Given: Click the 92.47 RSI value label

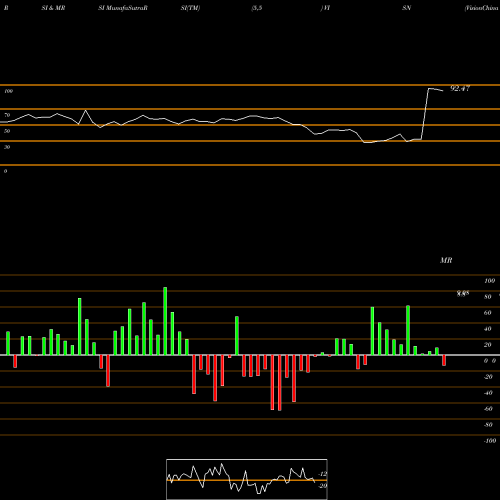Looking at the screenshot, I should tap(460, 88).
